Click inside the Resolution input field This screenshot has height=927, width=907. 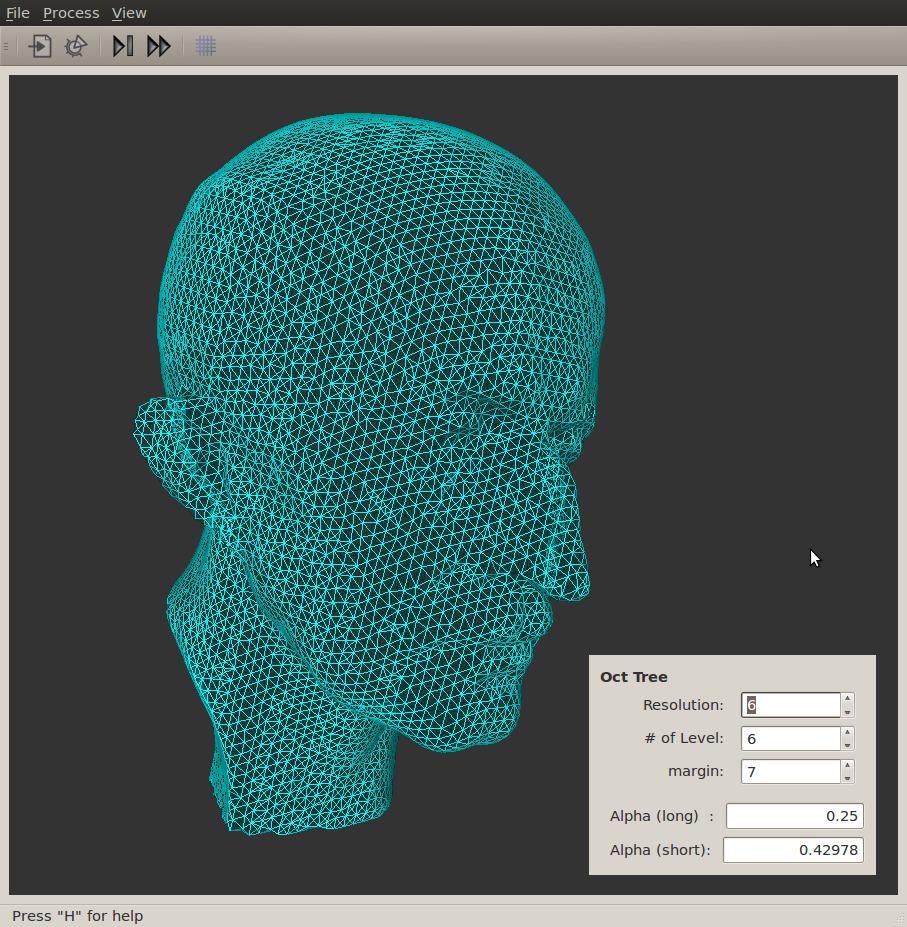tap(790, 705)
